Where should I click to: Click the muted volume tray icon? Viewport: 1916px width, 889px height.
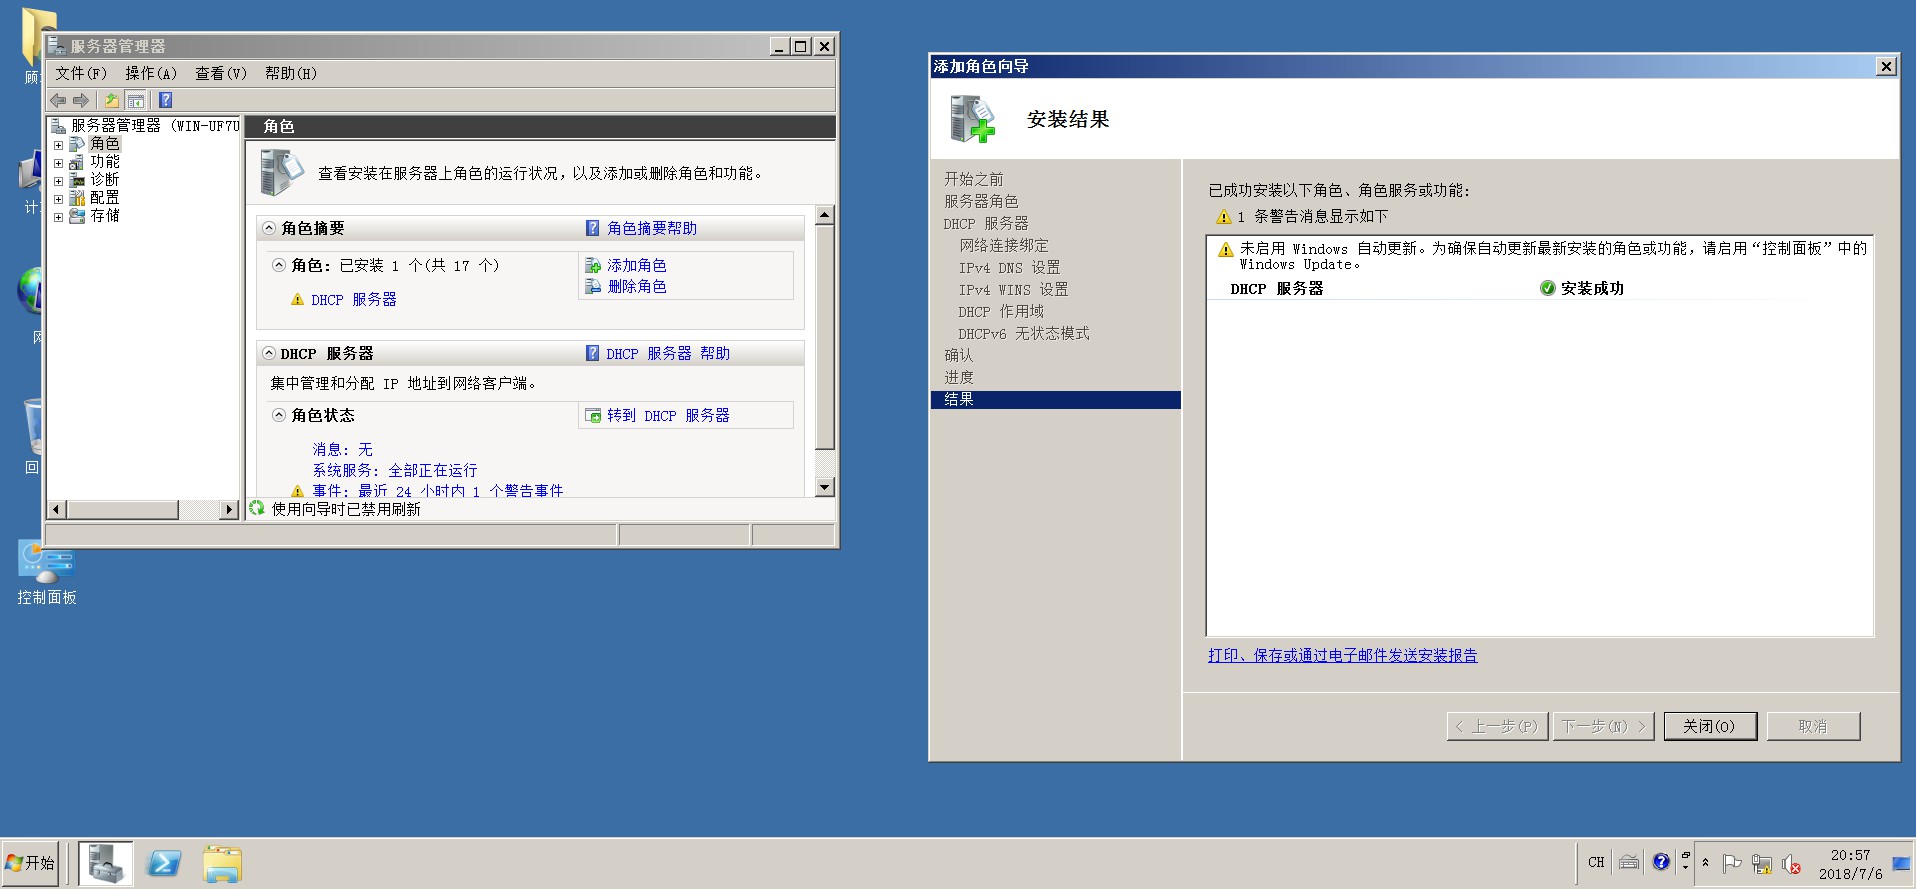coord(1791,863)
